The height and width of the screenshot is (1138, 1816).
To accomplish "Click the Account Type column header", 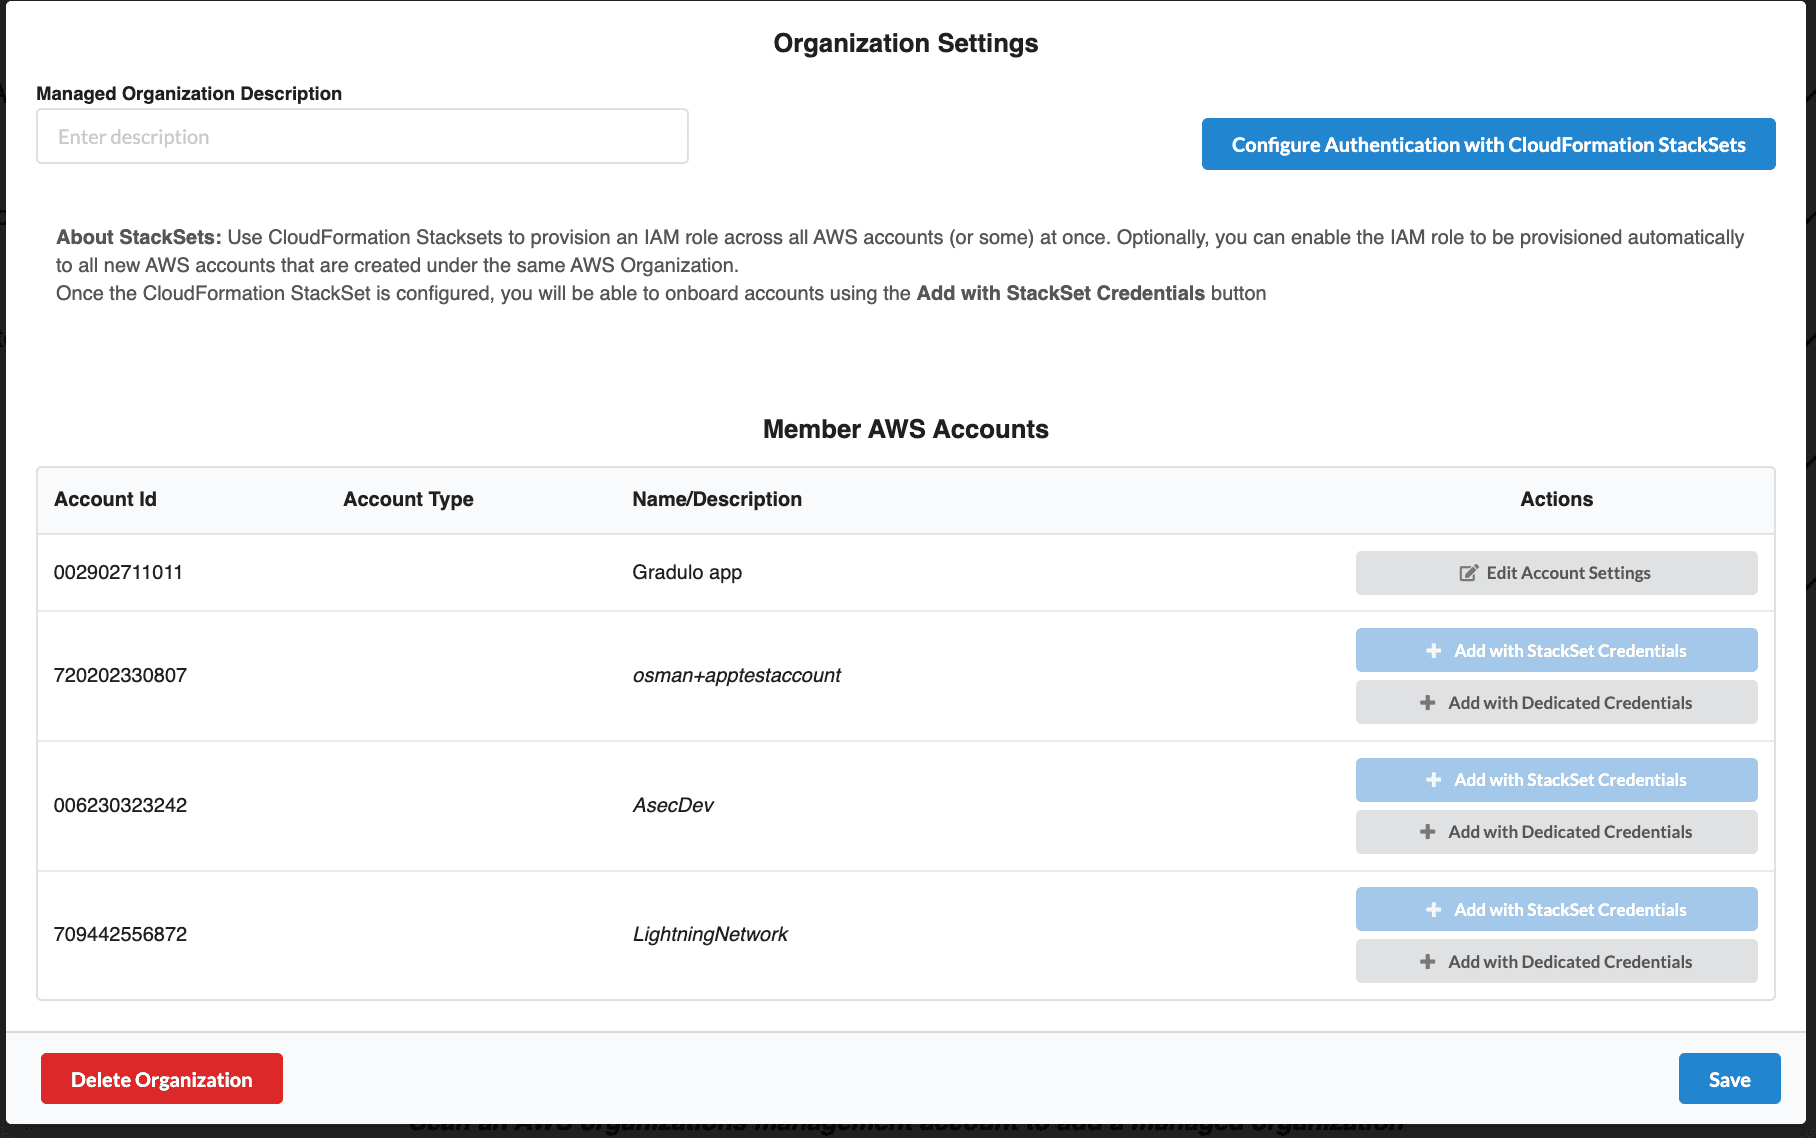I will [x=408, y=499].
